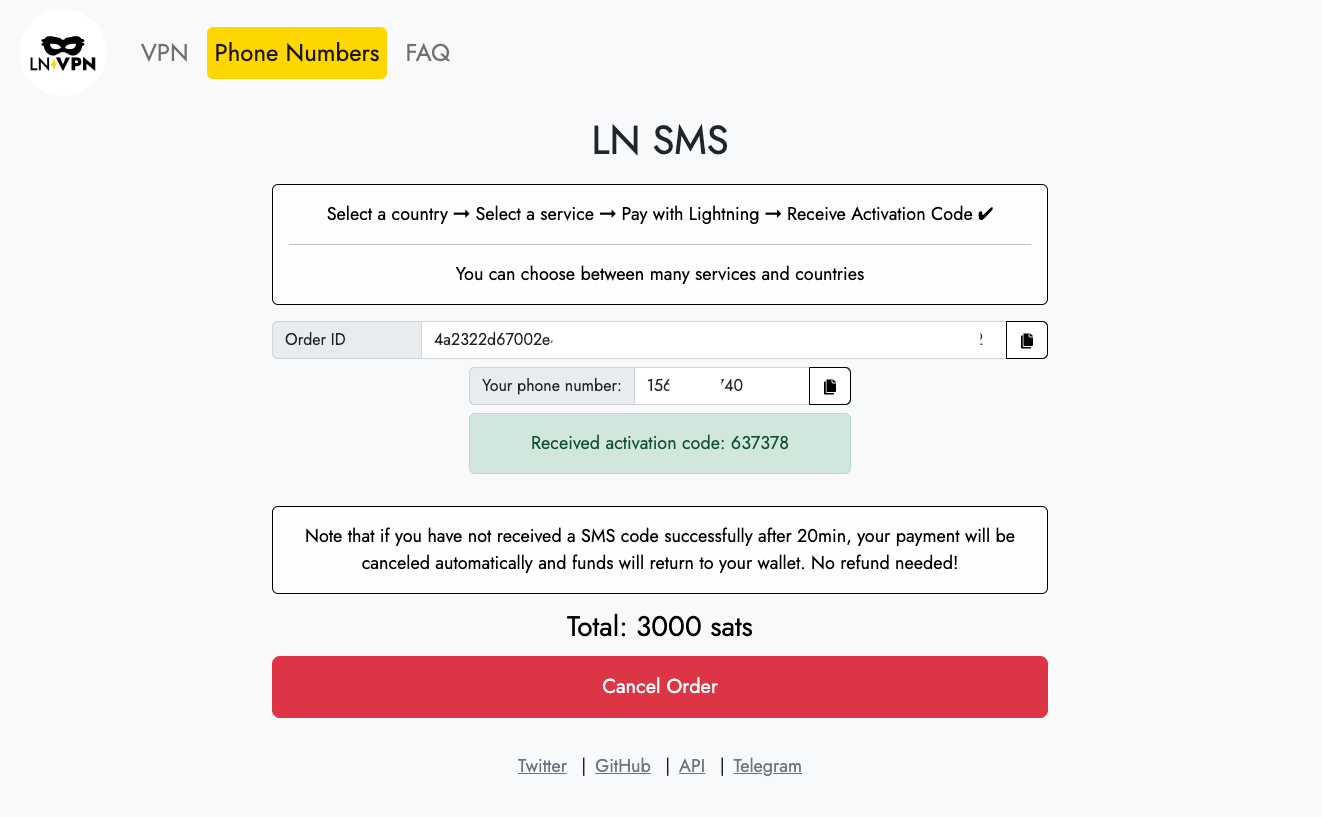
Task: Click the LN SMS heading
Action: (x=660, y=141)
